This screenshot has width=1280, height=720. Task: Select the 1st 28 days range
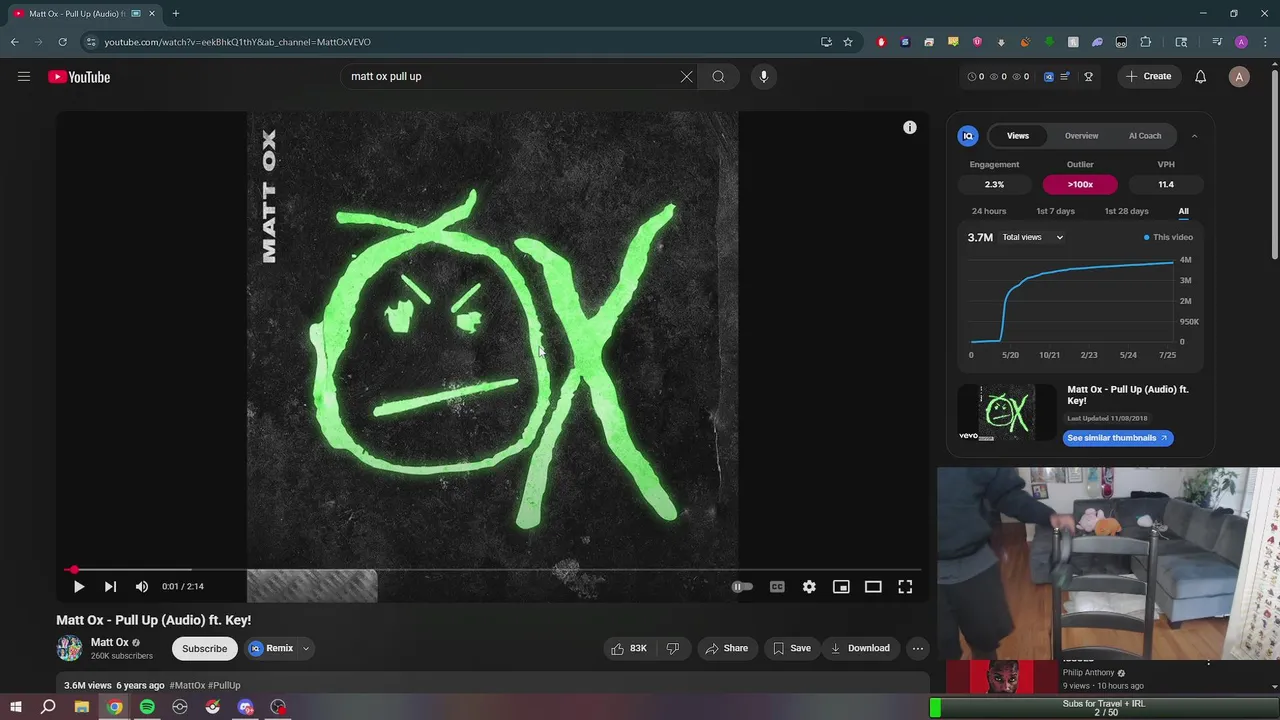tap(1126, 211)
